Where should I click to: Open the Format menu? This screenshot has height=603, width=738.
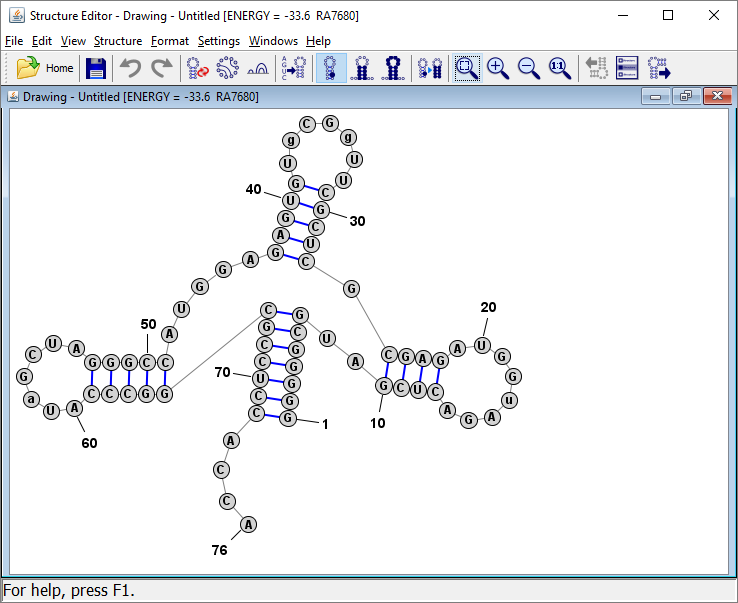pos(169,41)
